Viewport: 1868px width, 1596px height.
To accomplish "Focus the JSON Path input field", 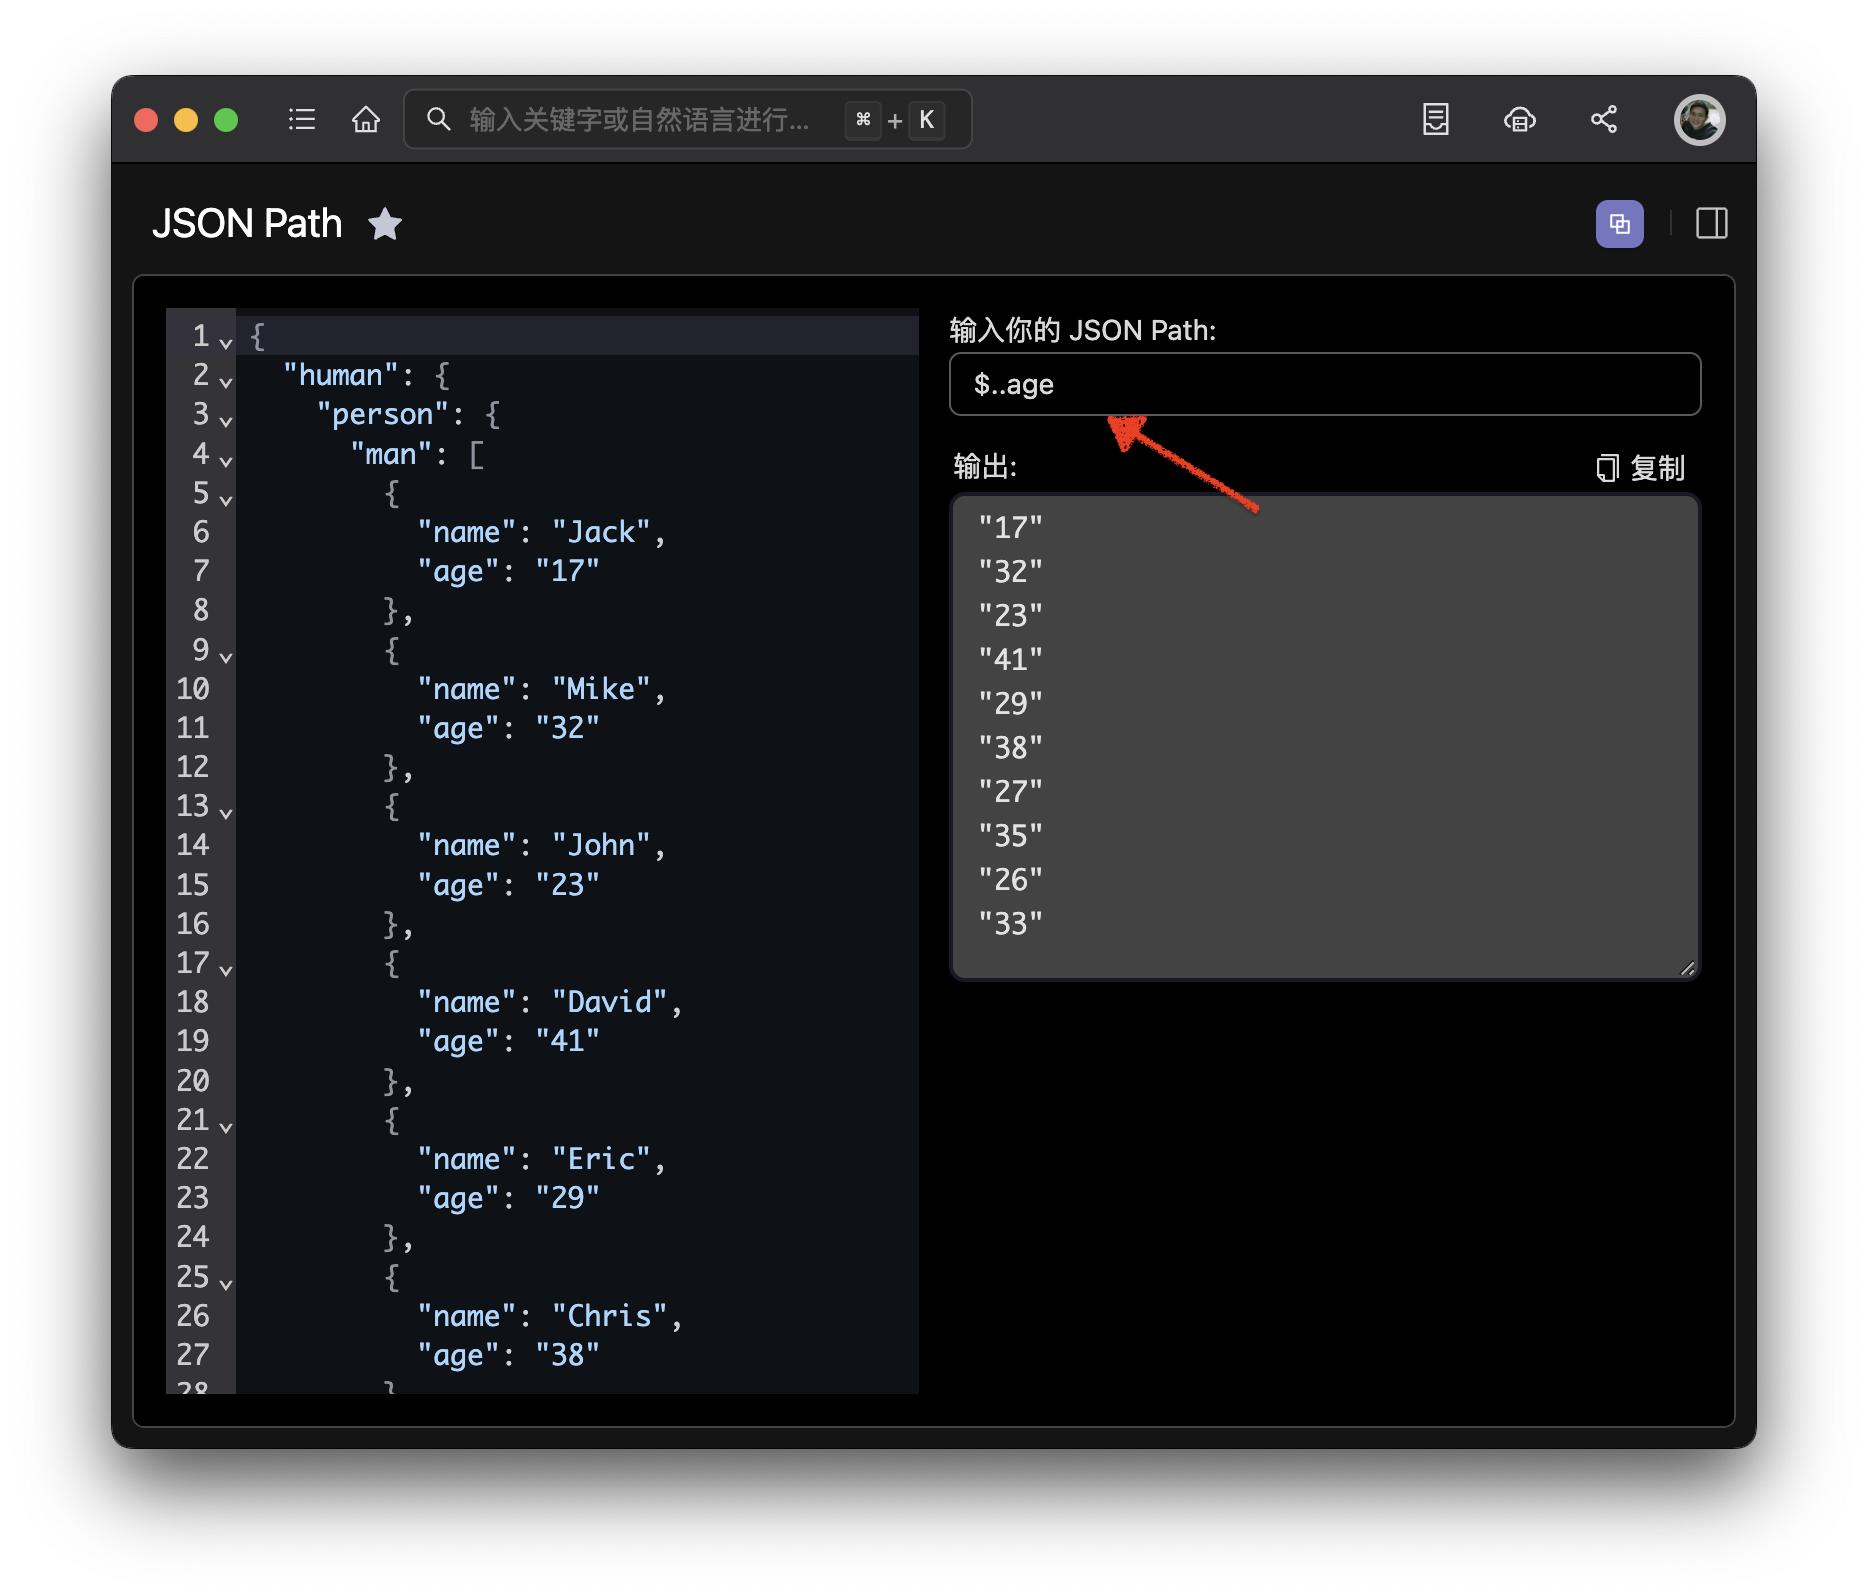I will [1324, 384].
